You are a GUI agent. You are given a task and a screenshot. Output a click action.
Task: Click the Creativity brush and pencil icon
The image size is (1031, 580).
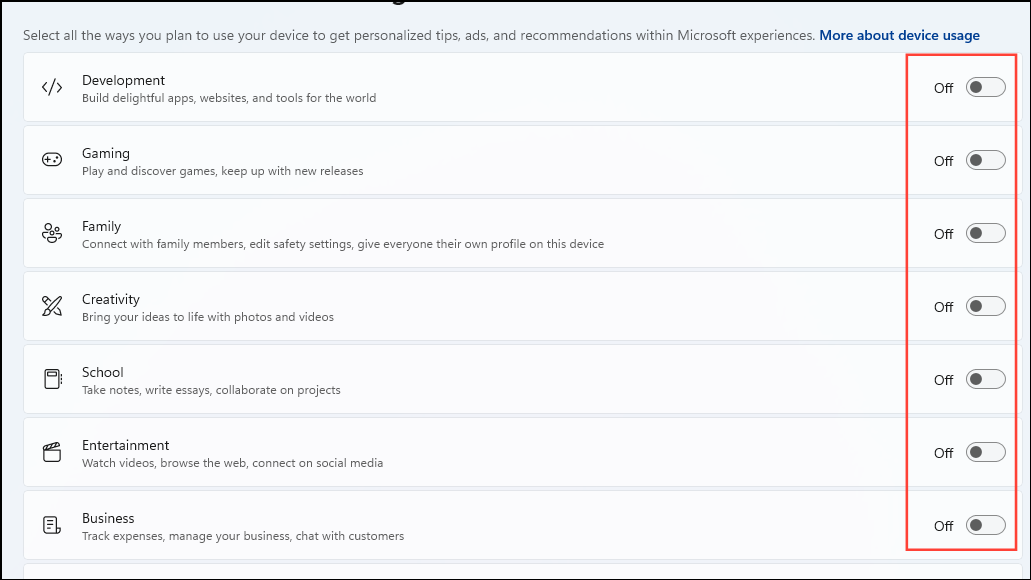pos(52,306)
